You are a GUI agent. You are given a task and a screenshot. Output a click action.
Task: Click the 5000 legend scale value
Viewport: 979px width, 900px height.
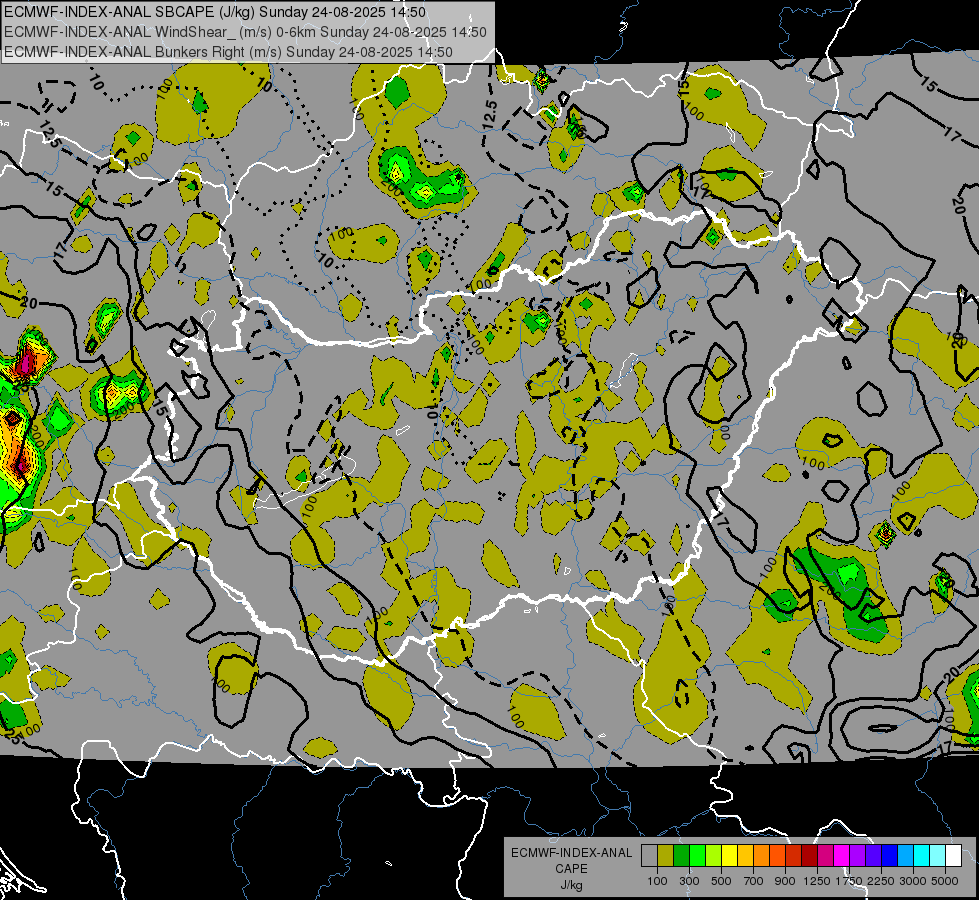(x=945, y=881)
